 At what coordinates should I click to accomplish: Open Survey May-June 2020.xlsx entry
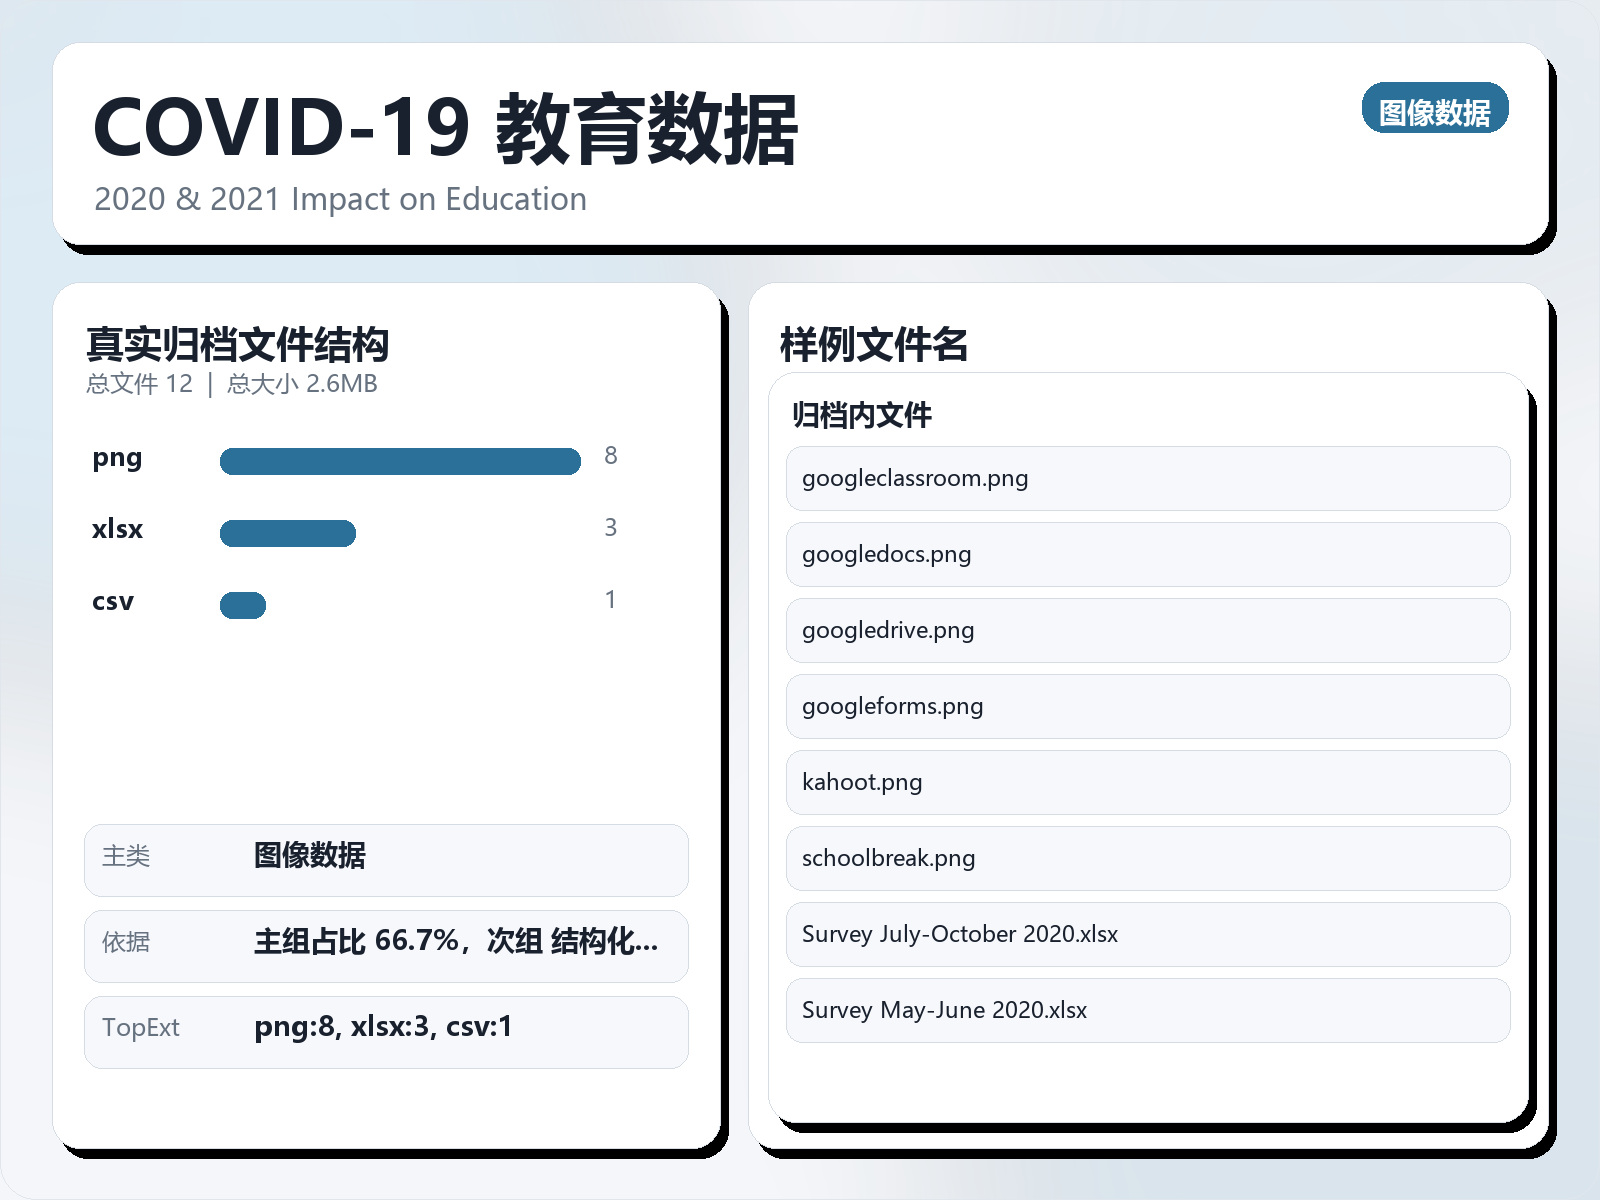[x=1147, y=1010]
